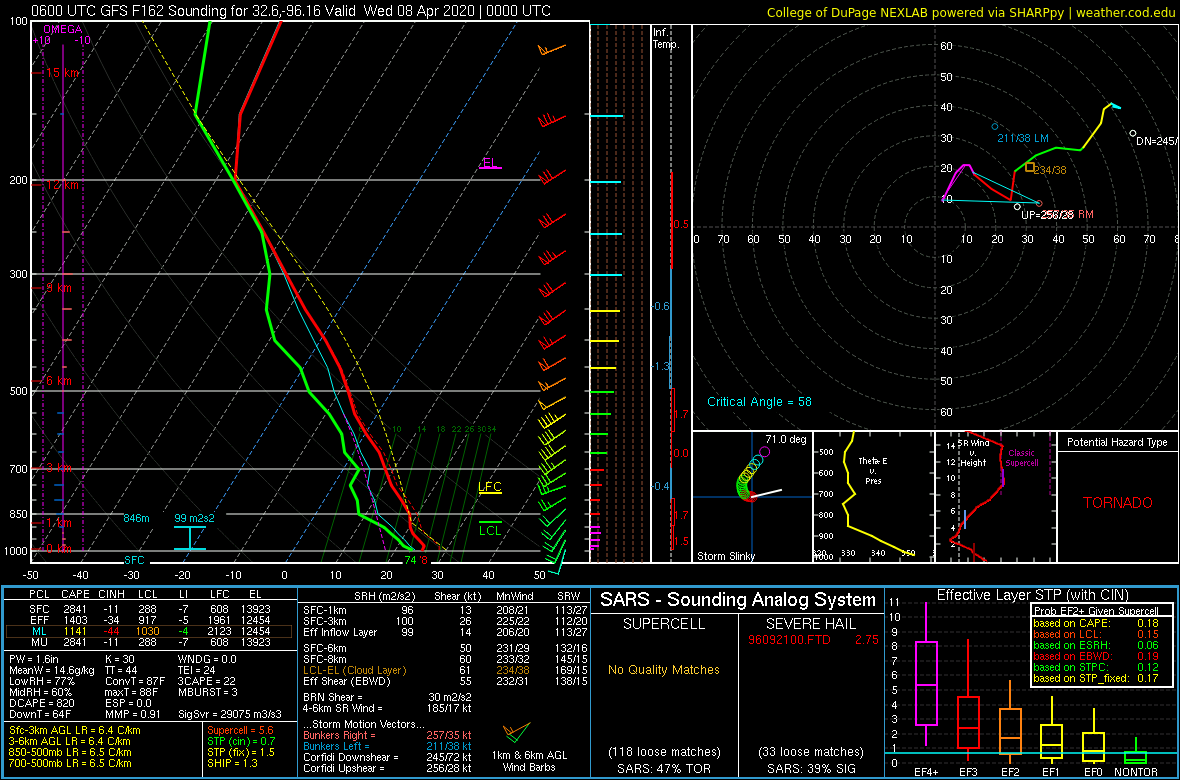Viewport: 1180px width, 780px height.
Task: Click the UP=256/28 marker on the hodograph
Action: 1017,206
